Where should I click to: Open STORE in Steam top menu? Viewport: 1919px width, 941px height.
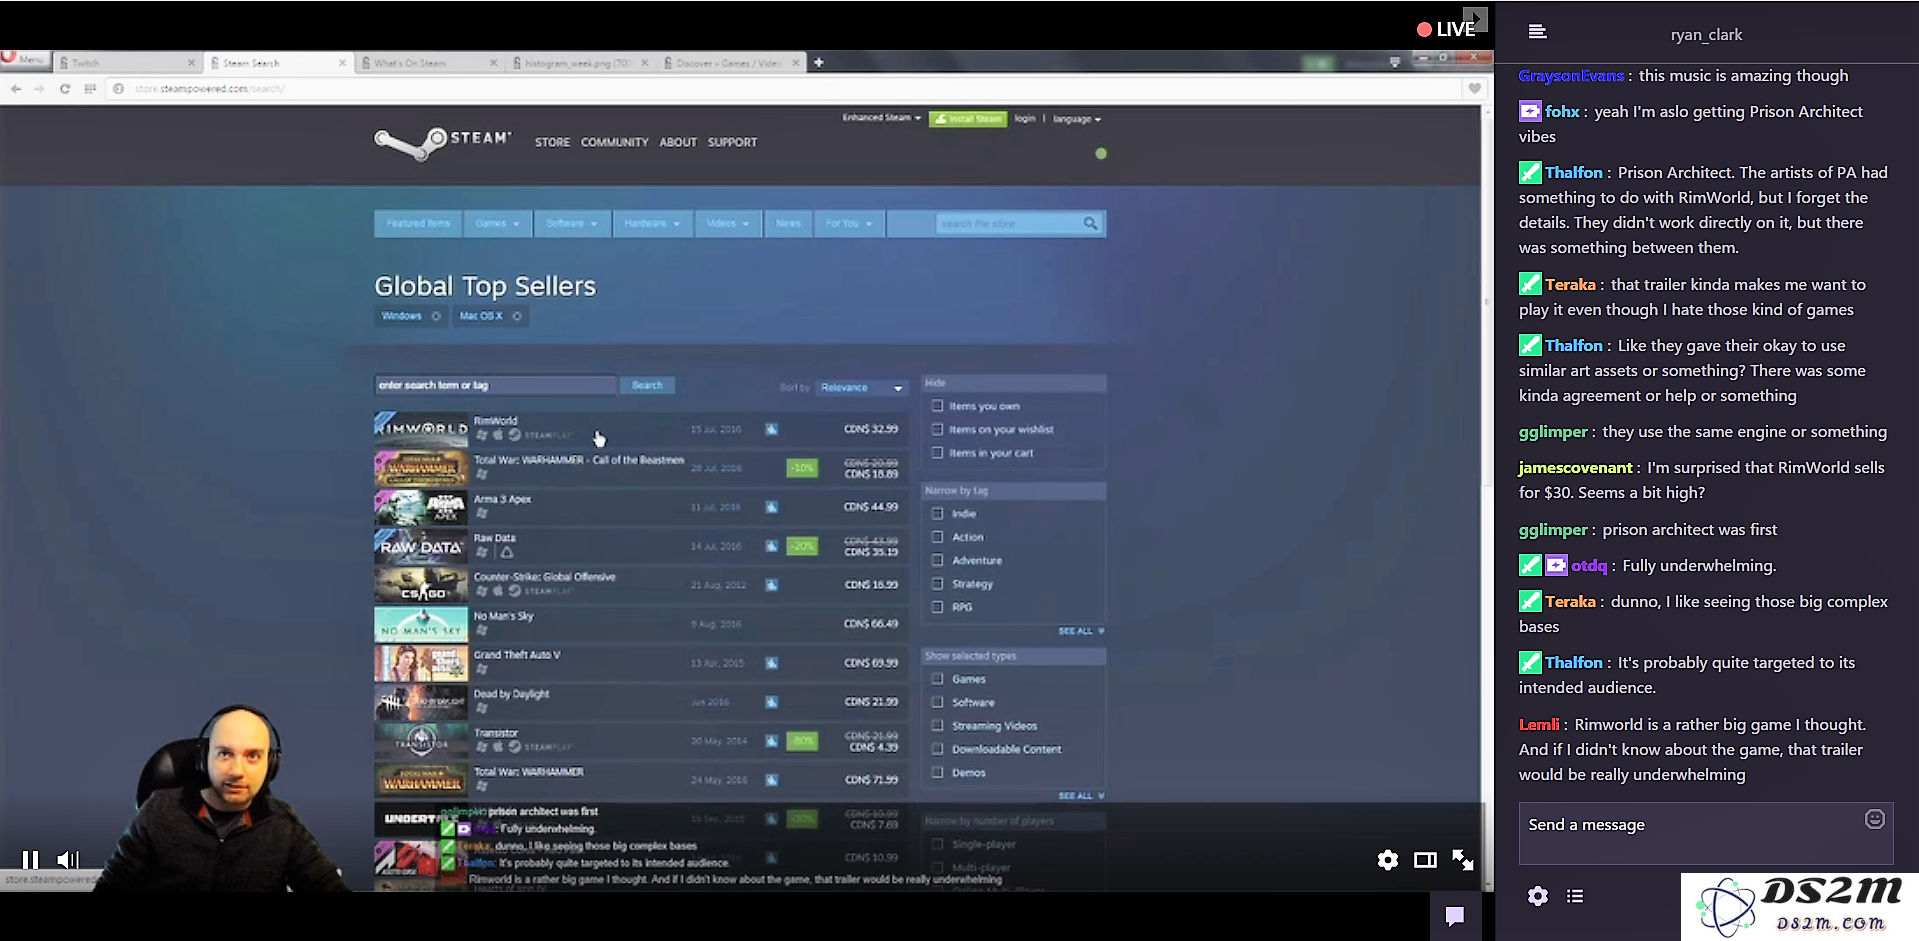552,142
